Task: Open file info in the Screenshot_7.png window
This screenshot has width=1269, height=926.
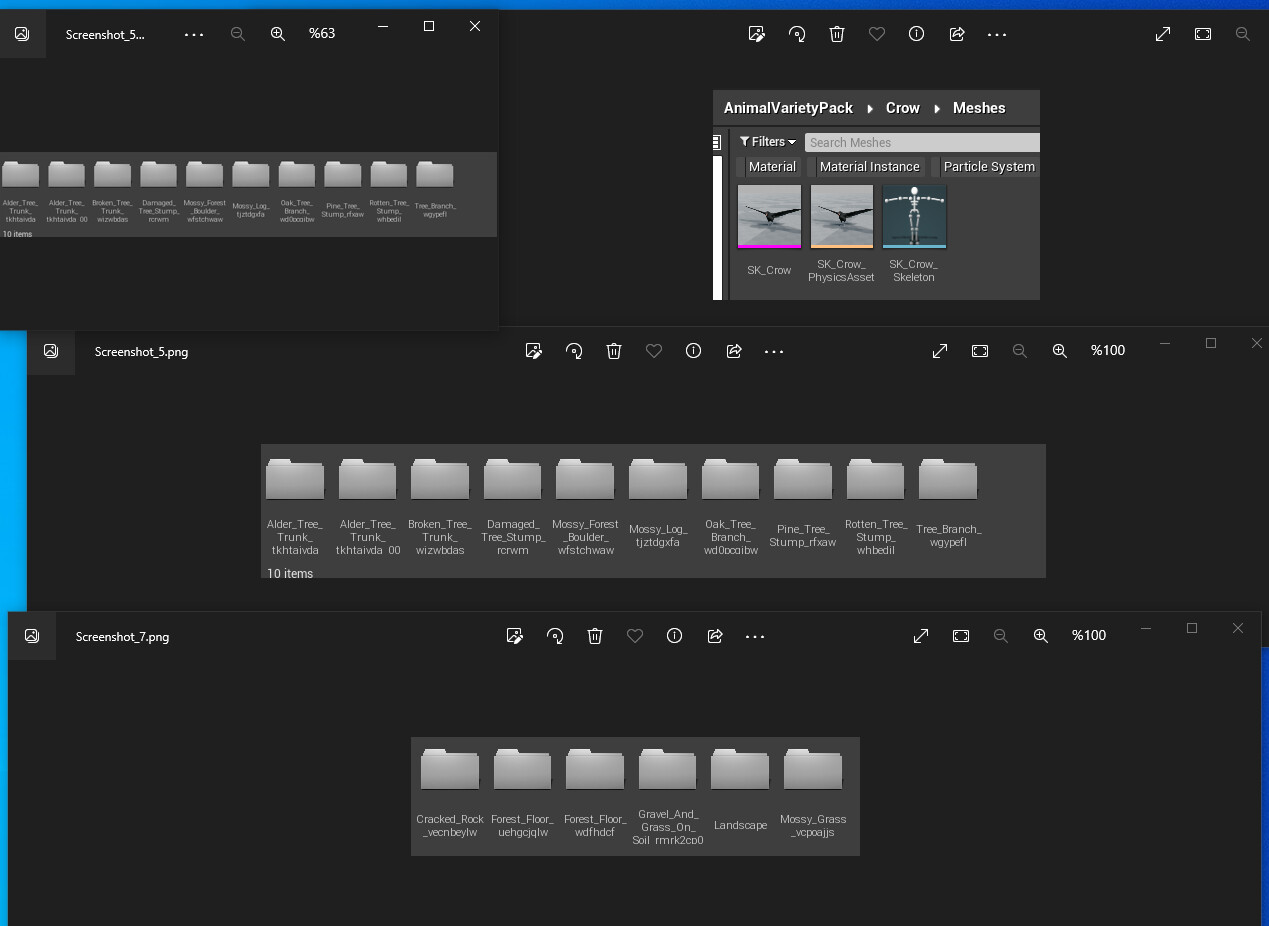Action: (675, 636)
